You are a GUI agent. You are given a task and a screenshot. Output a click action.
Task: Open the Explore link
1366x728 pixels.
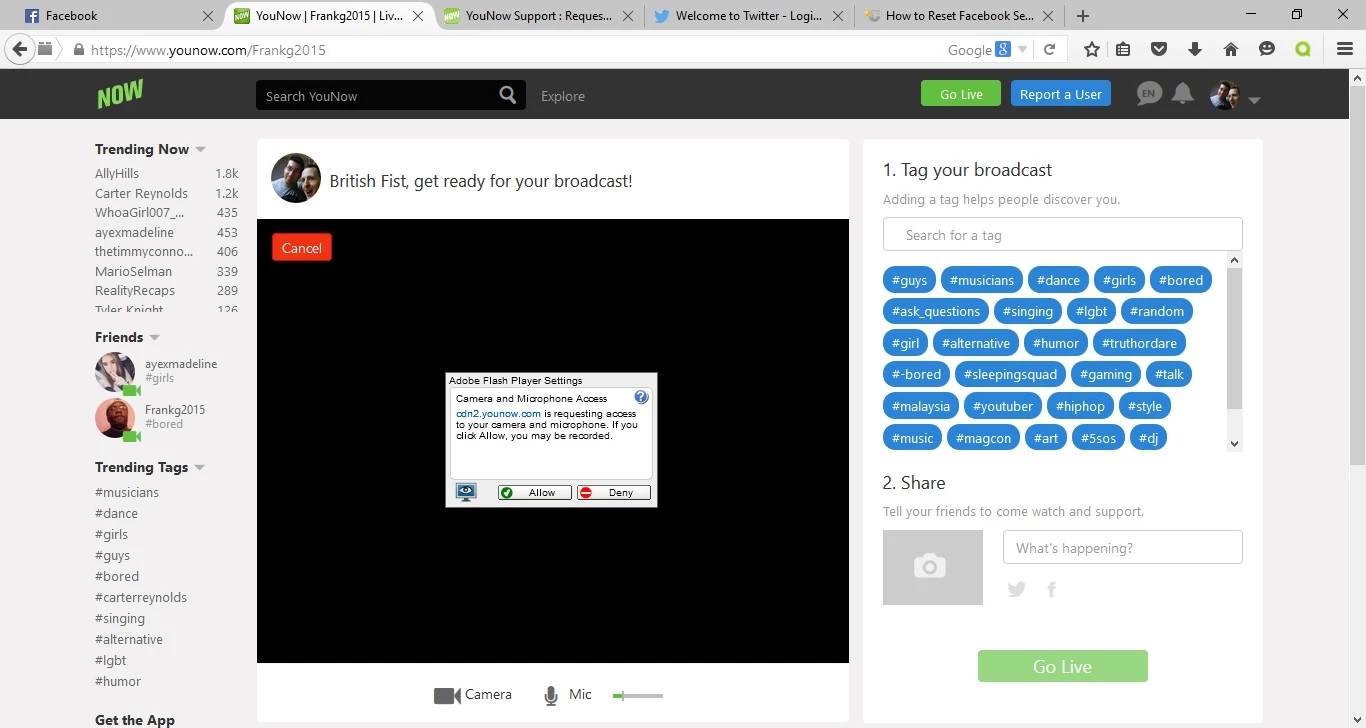563,96
